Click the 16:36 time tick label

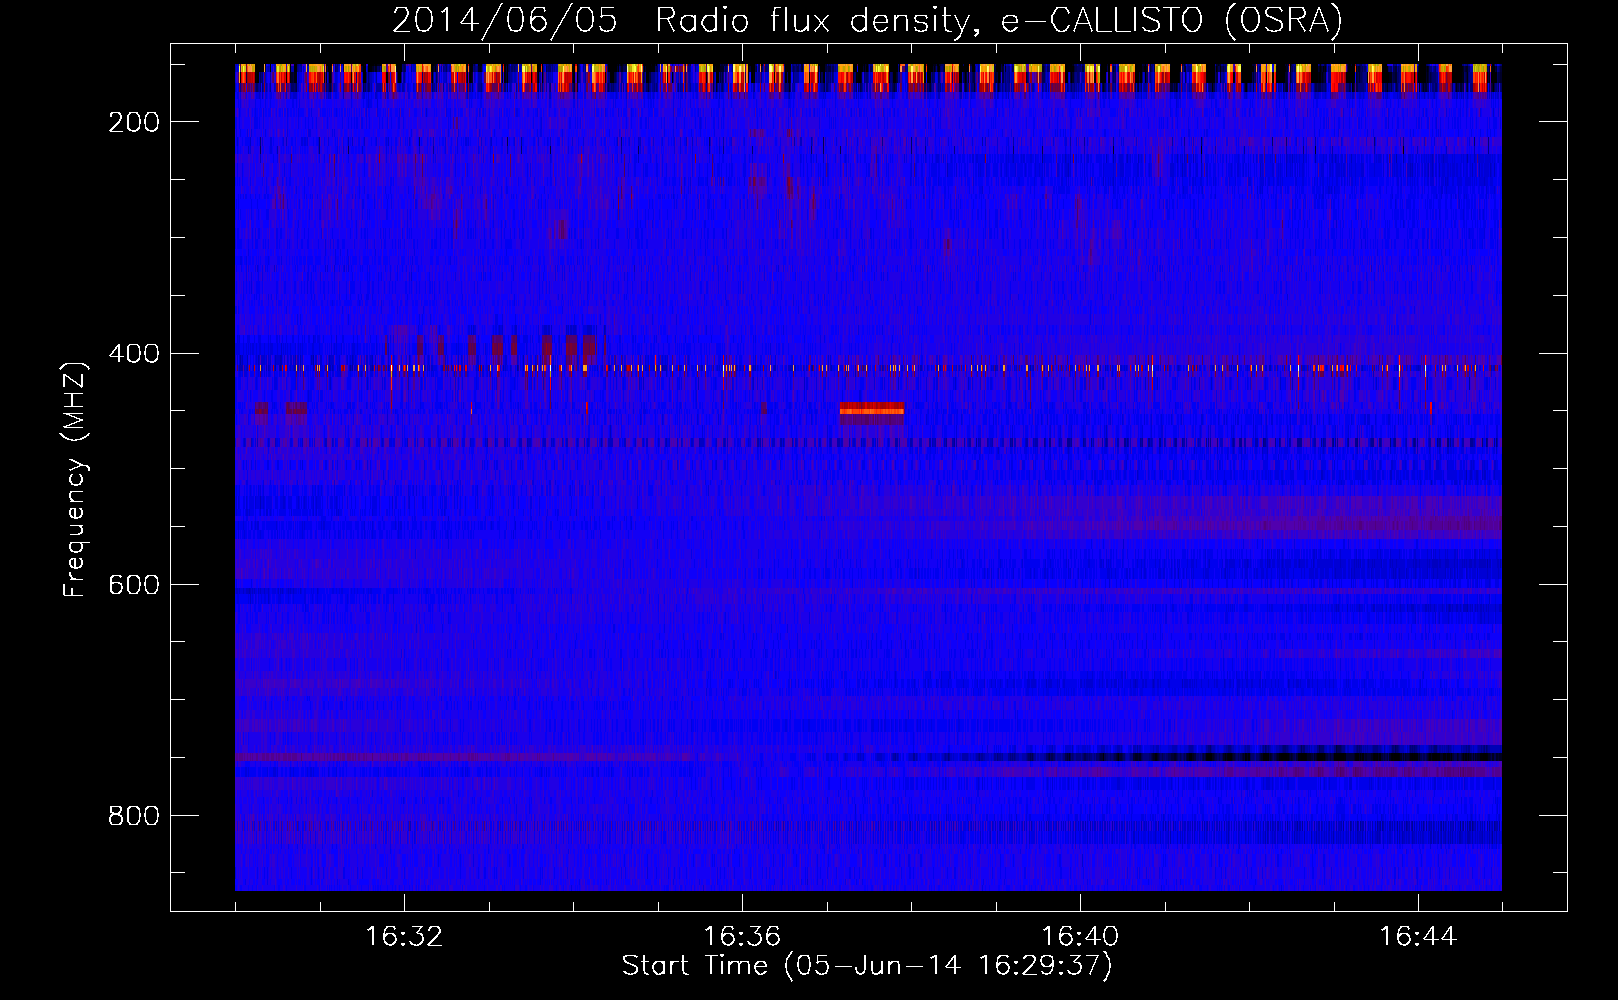pos(742,937)
